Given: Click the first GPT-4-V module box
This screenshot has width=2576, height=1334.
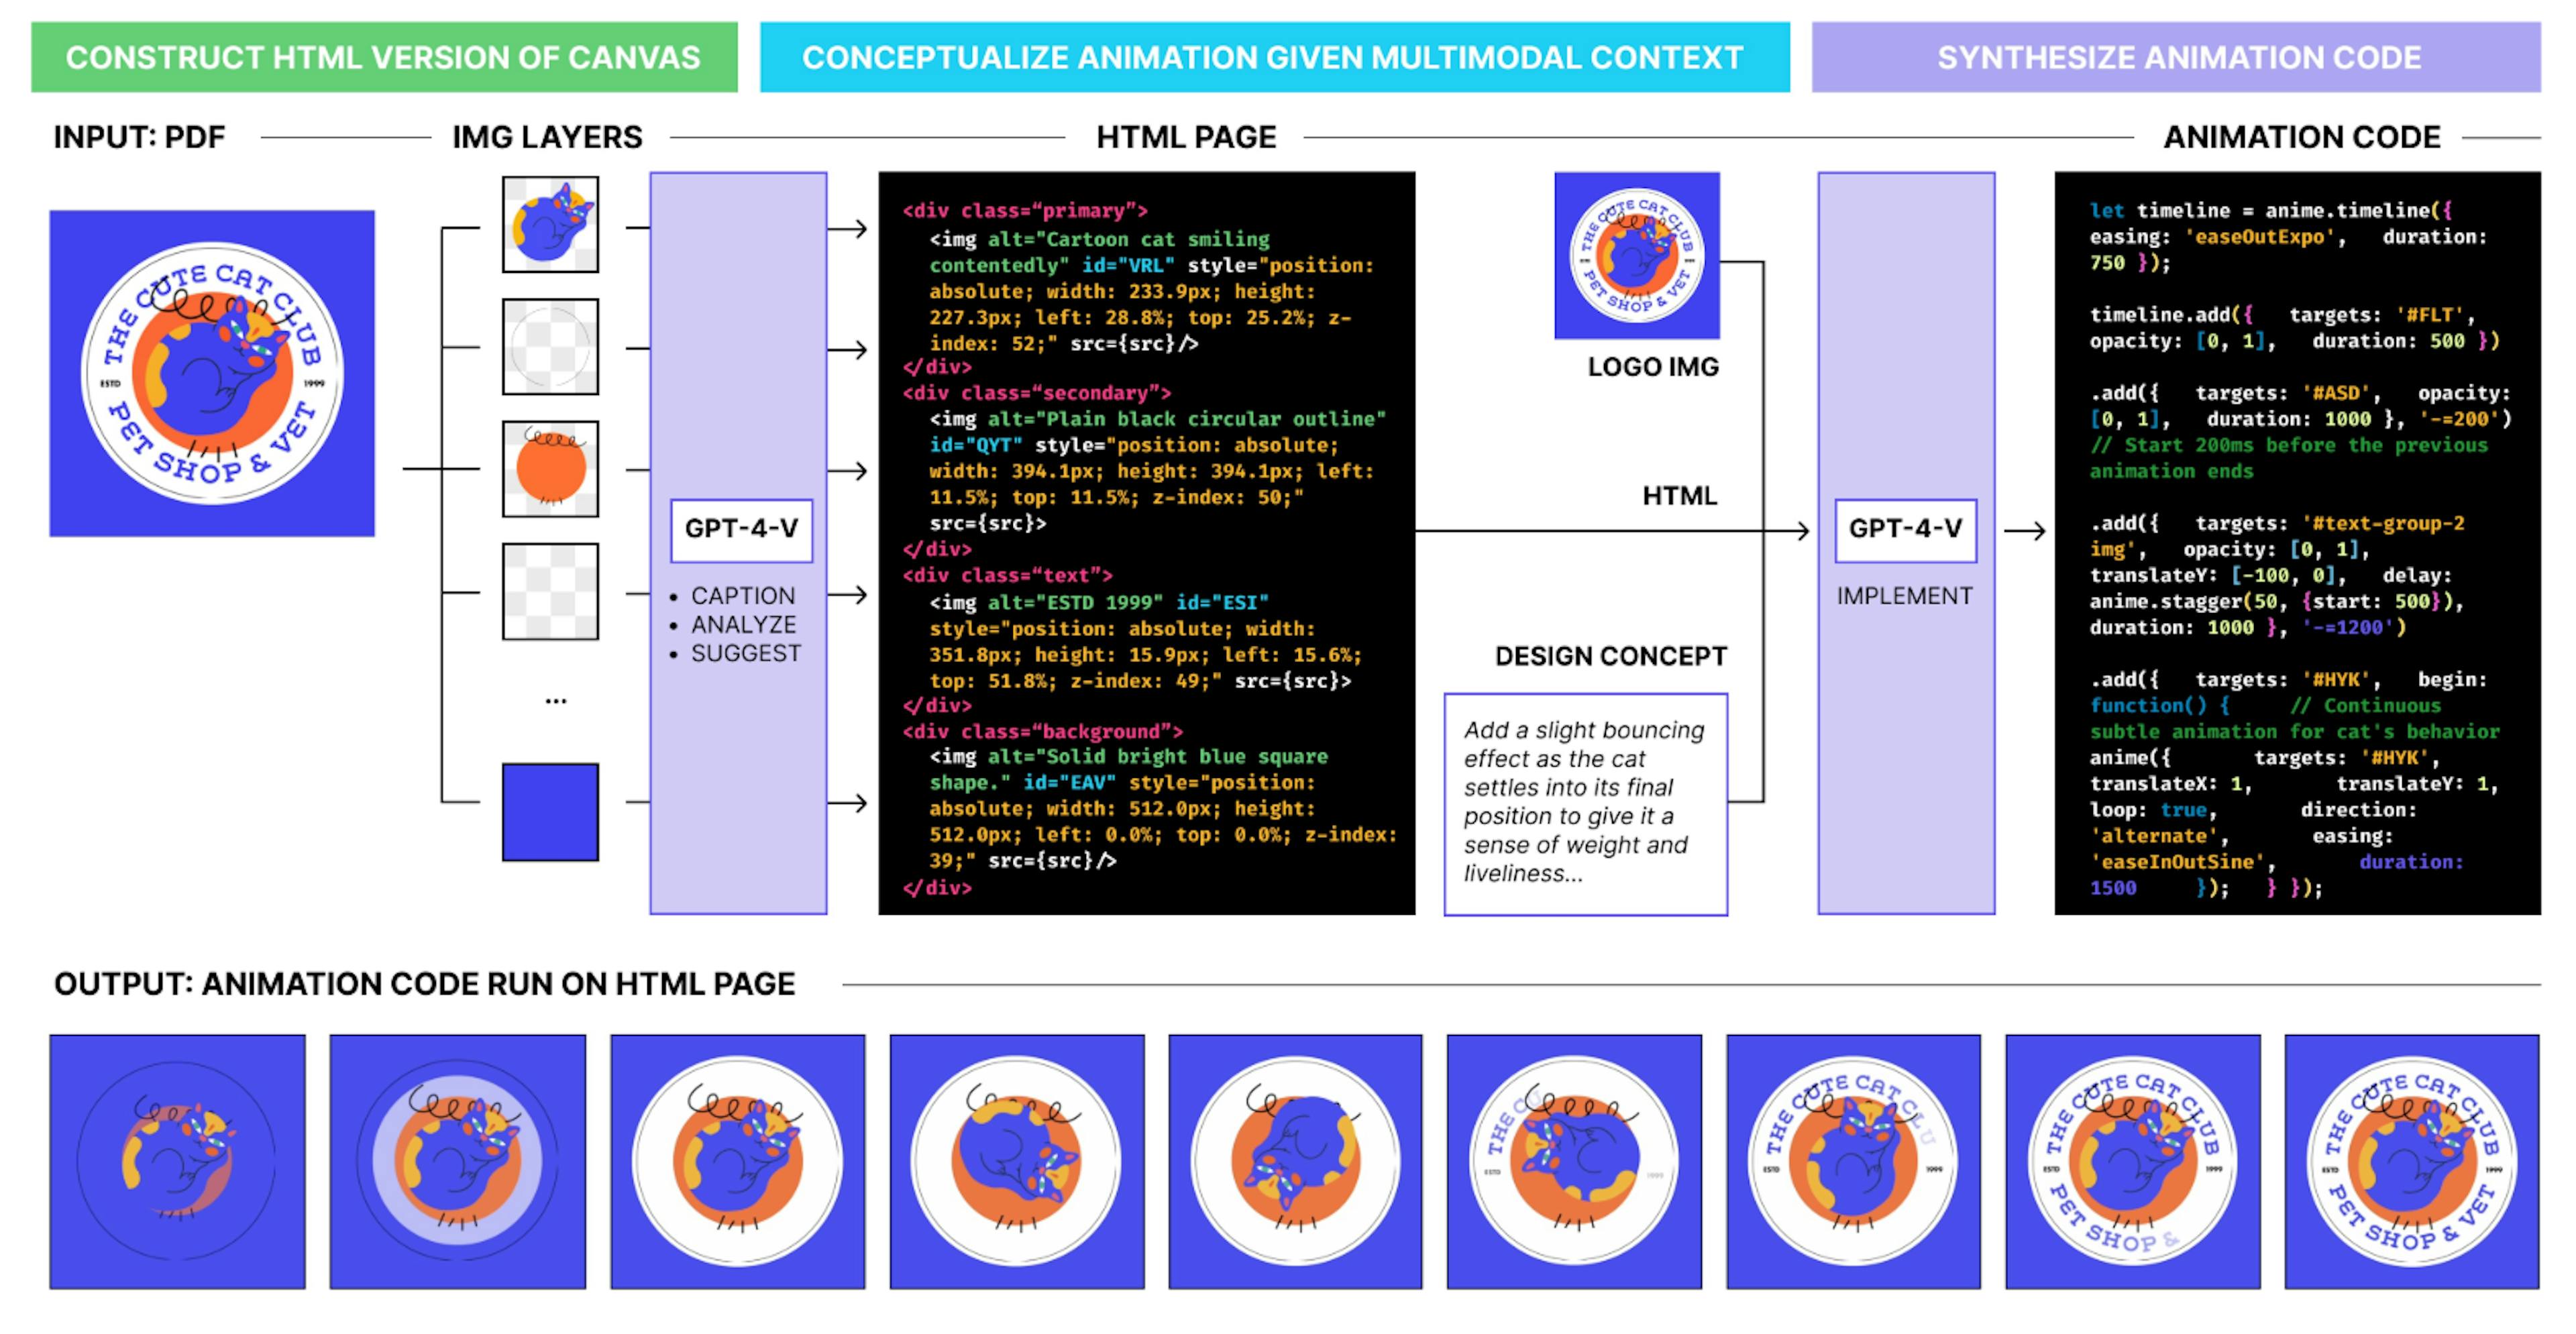Looking at the screenshot, I should pyautogui.click(x=741, y=531).
